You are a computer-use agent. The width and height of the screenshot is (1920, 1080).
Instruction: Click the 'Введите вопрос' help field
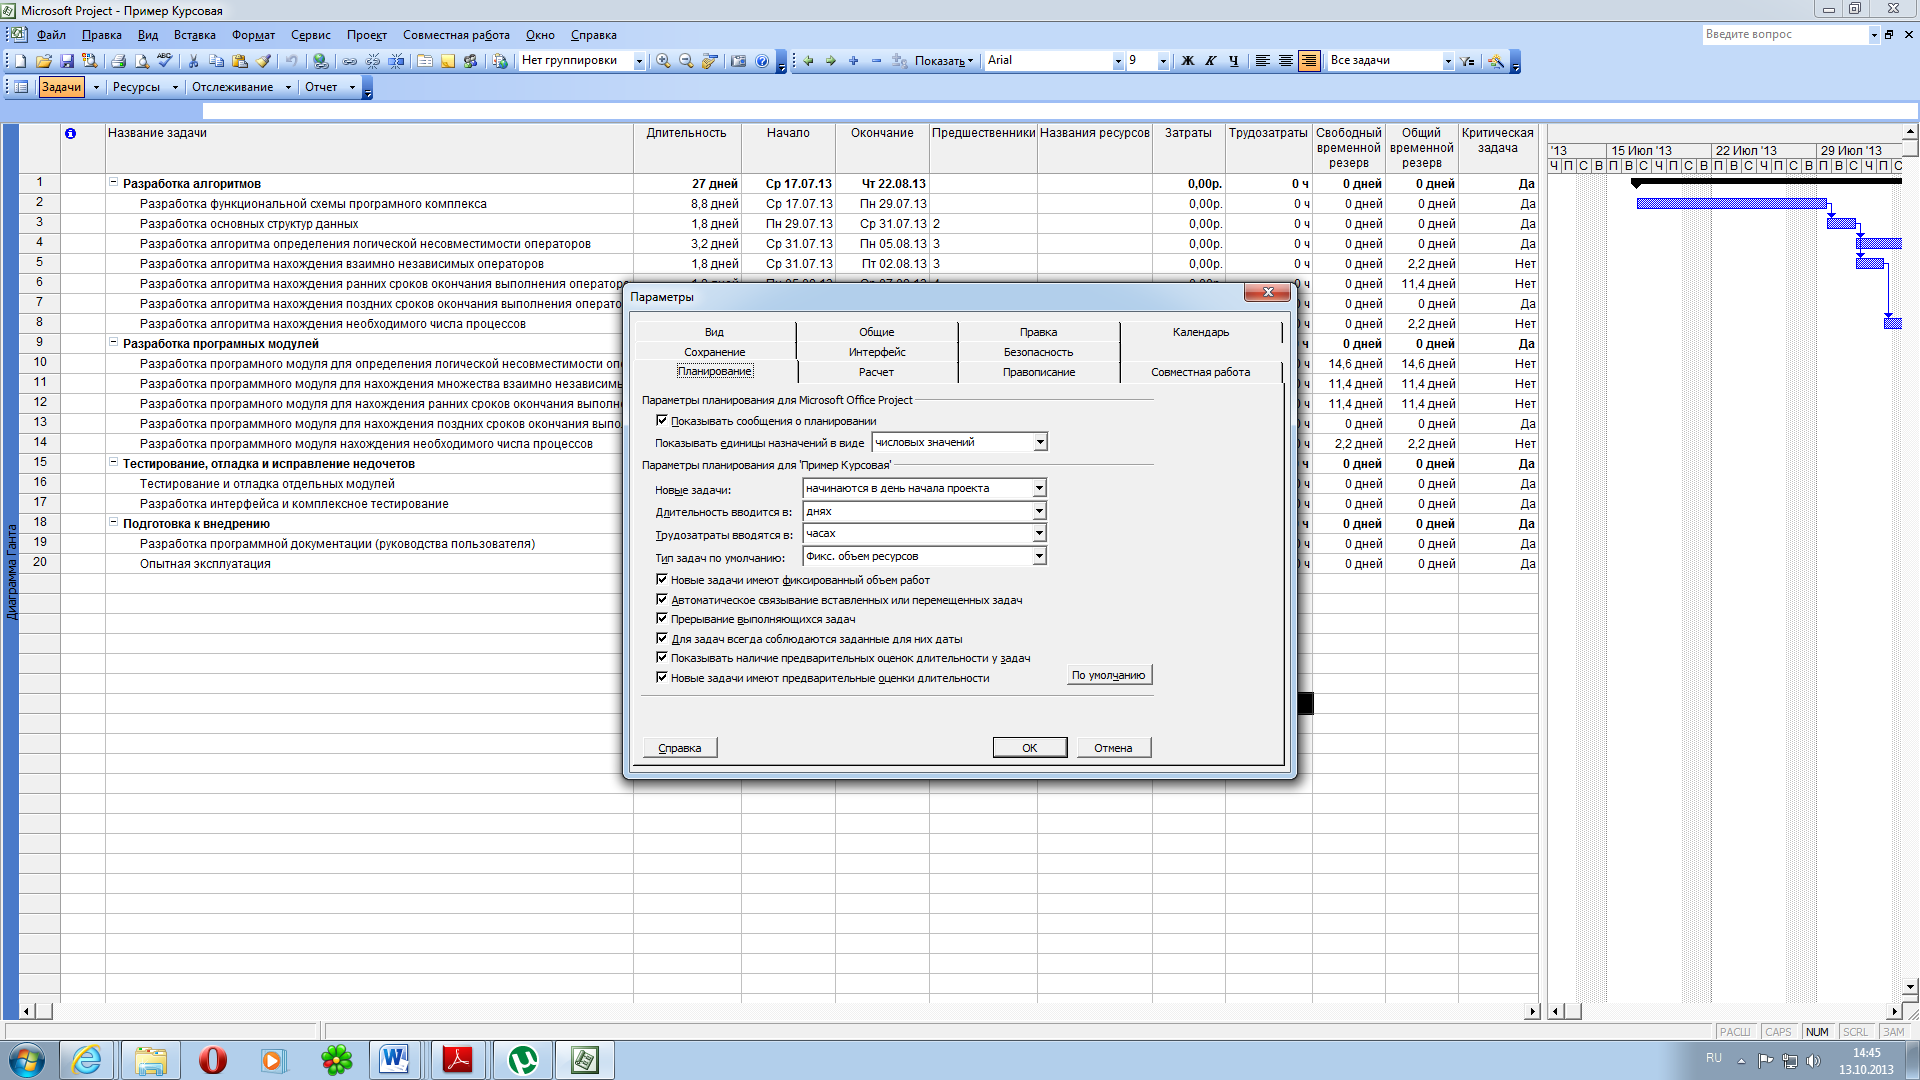1785,34
